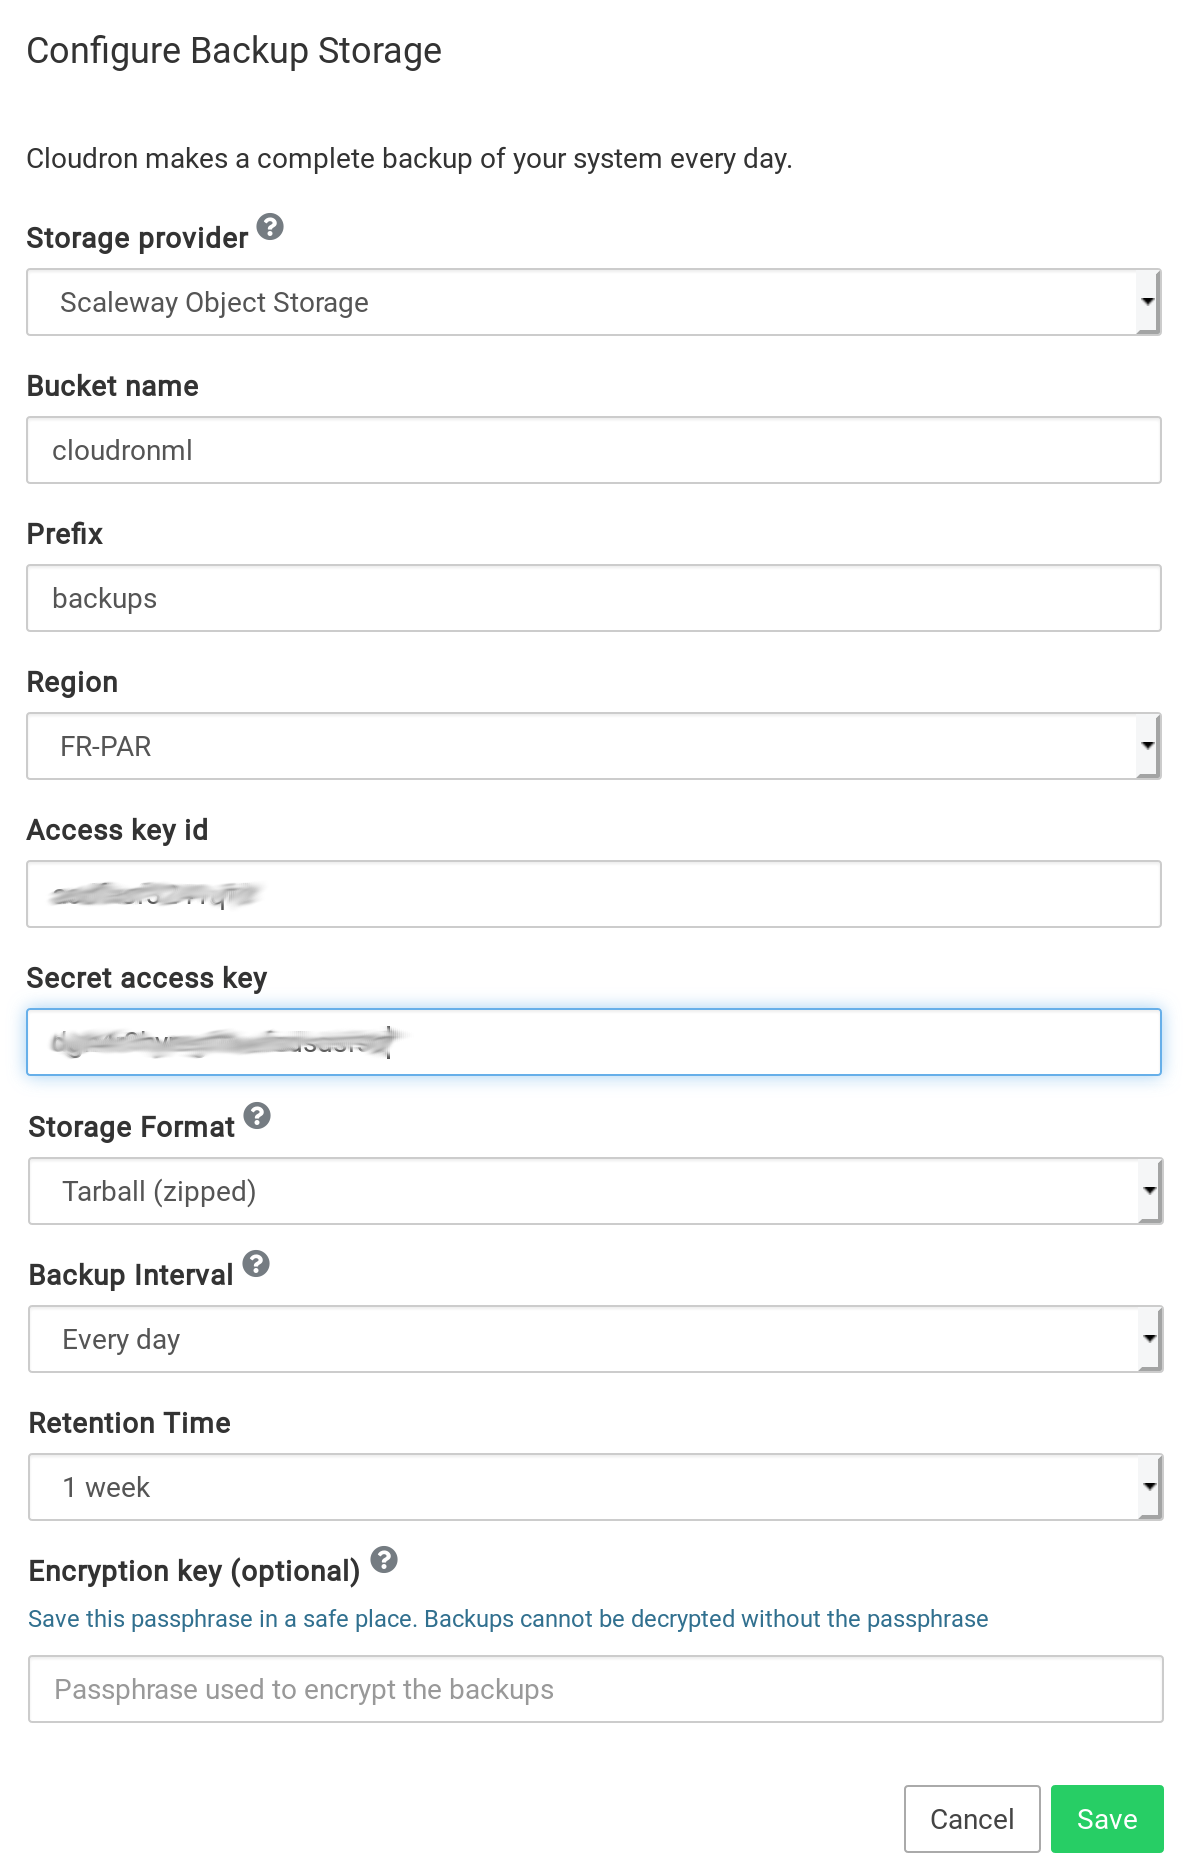Click the Storage Format help icon
This screenshot has height=1861, width=1186.
pyautogui.click(x=257, y=1116)
